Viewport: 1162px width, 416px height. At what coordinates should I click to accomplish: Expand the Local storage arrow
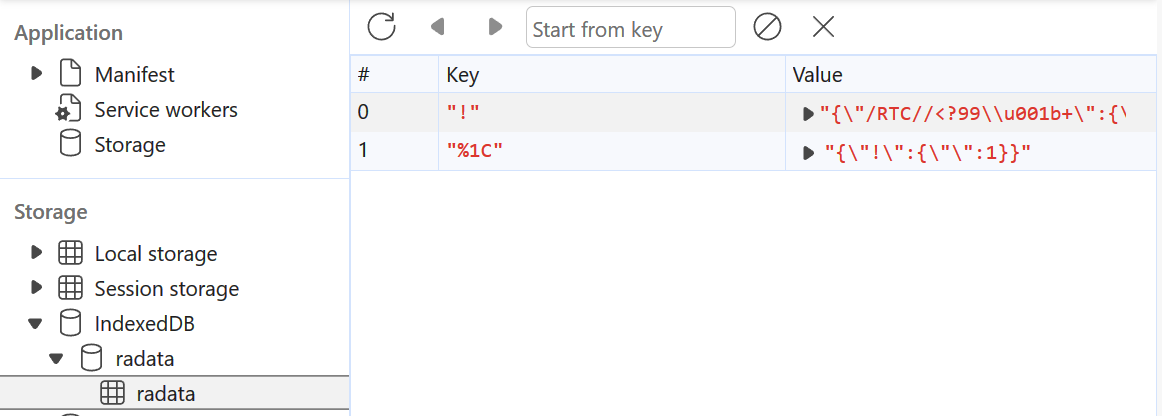[x=37, y=254]
